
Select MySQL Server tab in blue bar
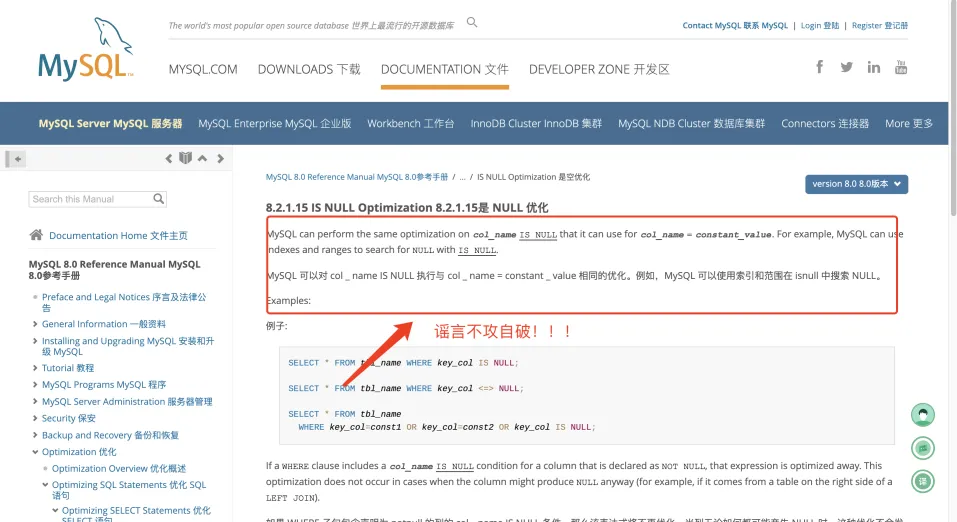point(110,123)
